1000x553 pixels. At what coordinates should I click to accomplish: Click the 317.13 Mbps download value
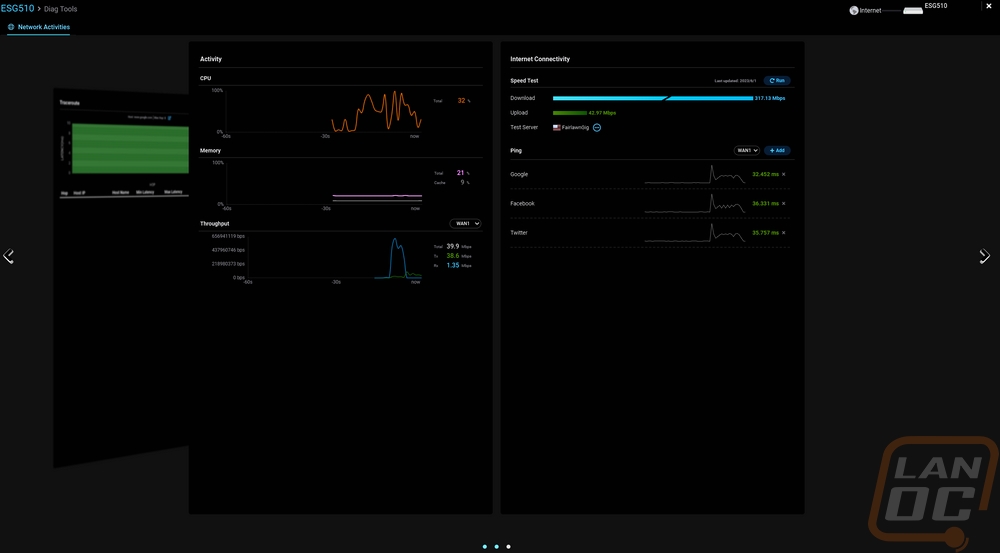[770, 98]
